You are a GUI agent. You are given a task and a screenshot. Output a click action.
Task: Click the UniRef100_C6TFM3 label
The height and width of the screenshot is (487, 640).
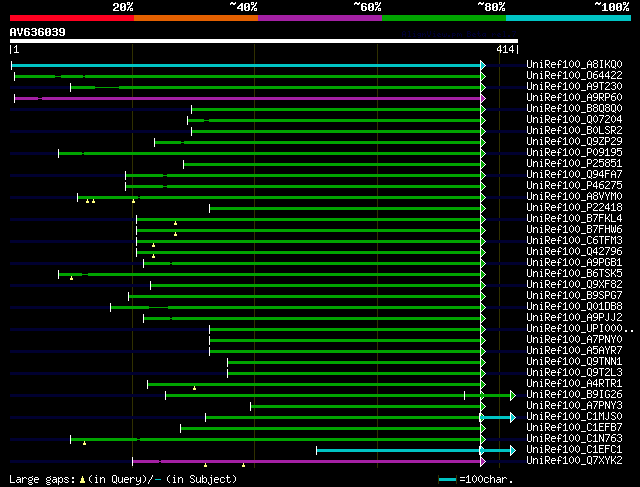click(574, 241)
